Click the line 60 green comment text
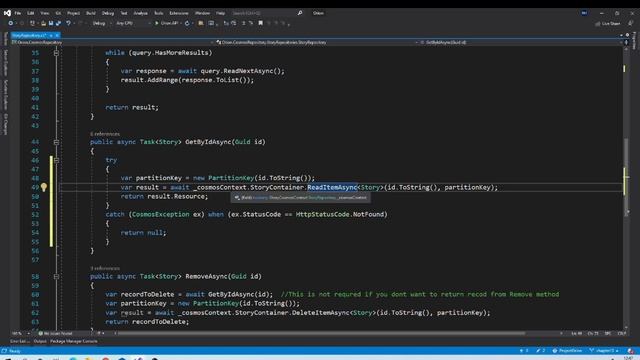Viewport: 640px width, 360px height. tap(420, 294)
